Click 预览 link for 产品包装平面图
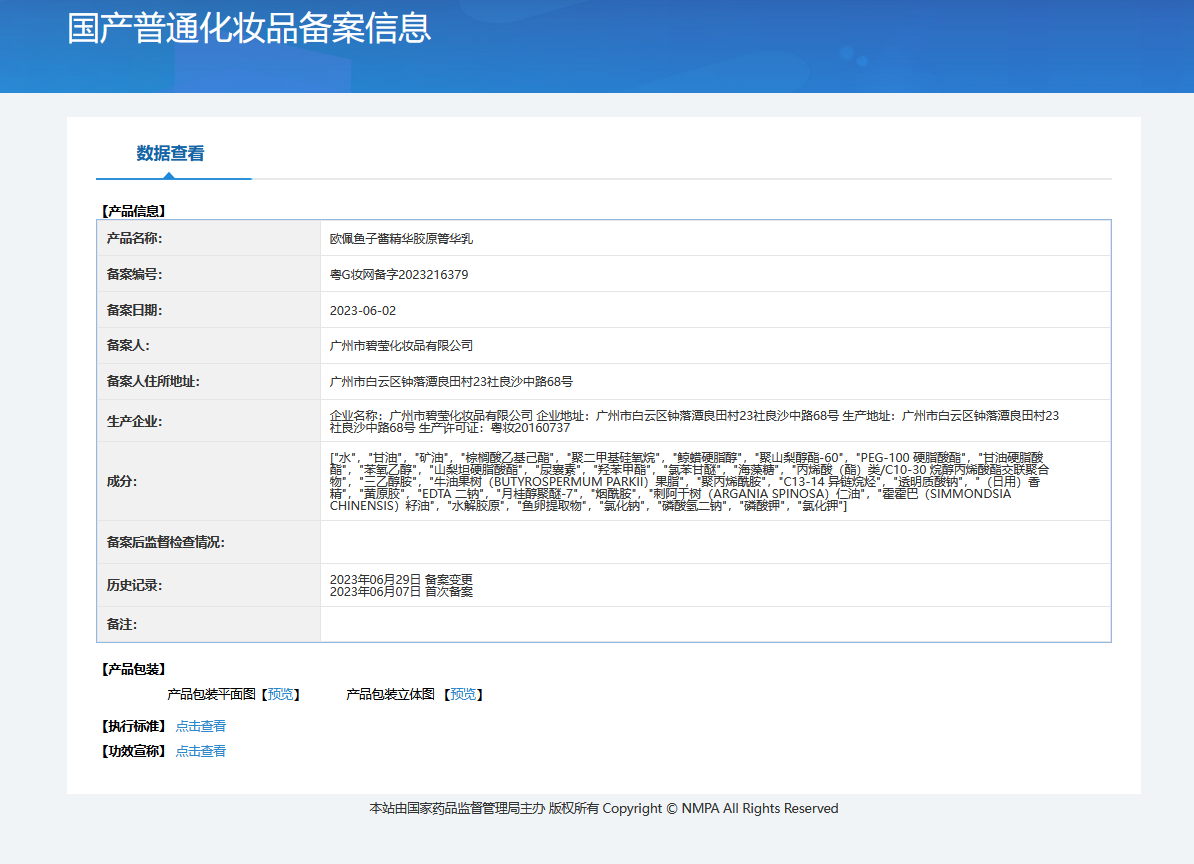The height and width of the screenshot is (864, 1194). [x=281, y=694]
